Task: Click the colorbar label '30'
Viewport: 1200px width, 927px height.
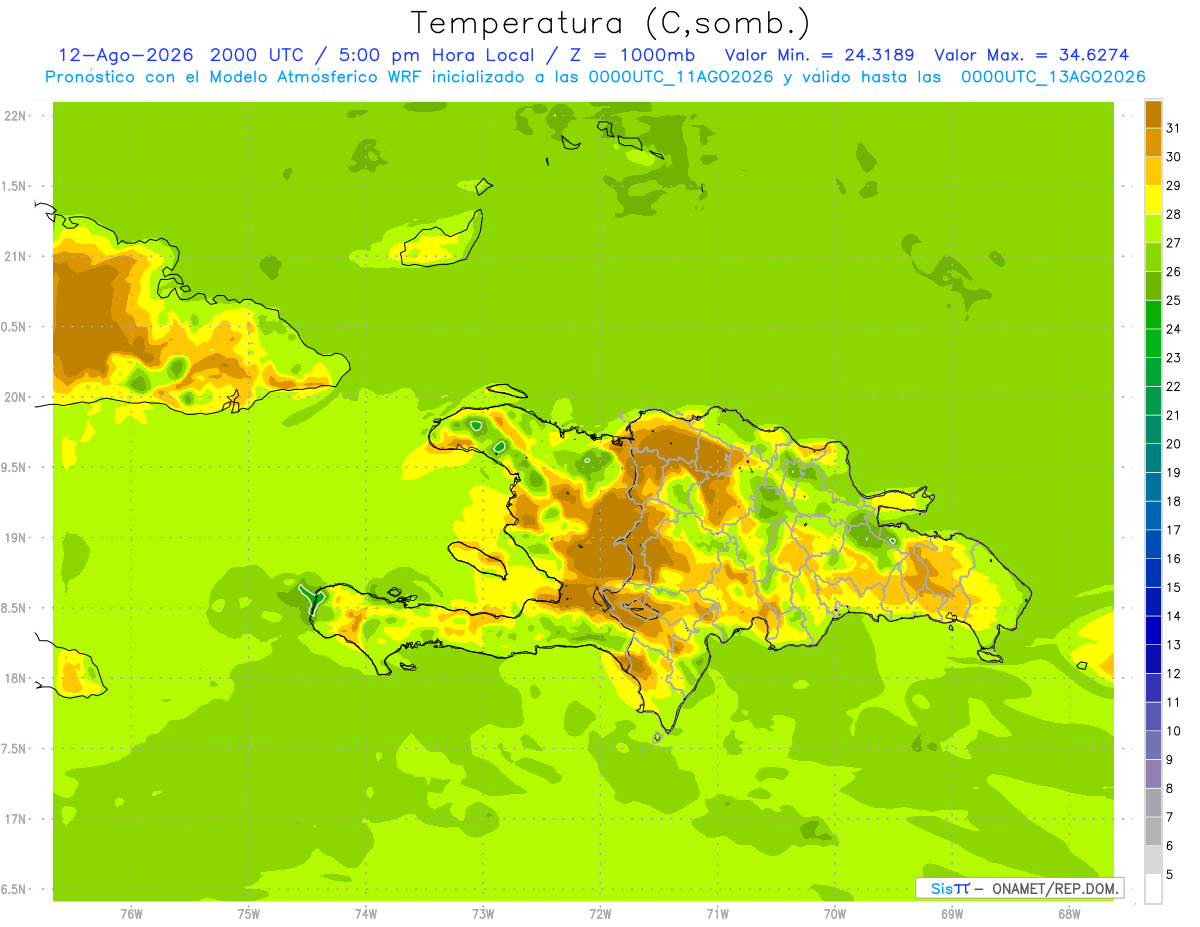Action: click(x=1173, y=157)
